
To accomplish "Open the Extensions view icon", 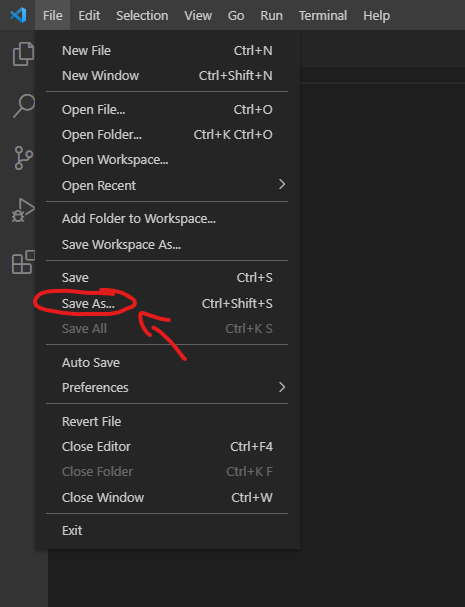I will click(x=23, y=262).
